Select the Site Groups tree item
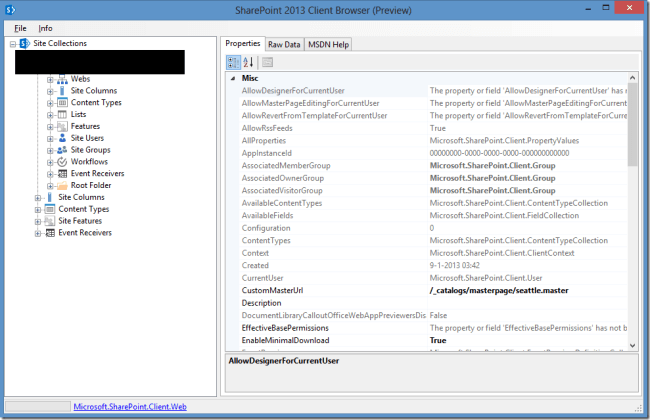Image resolution: width=650 pixels, height=420 pixels. [x=90, y=150]
